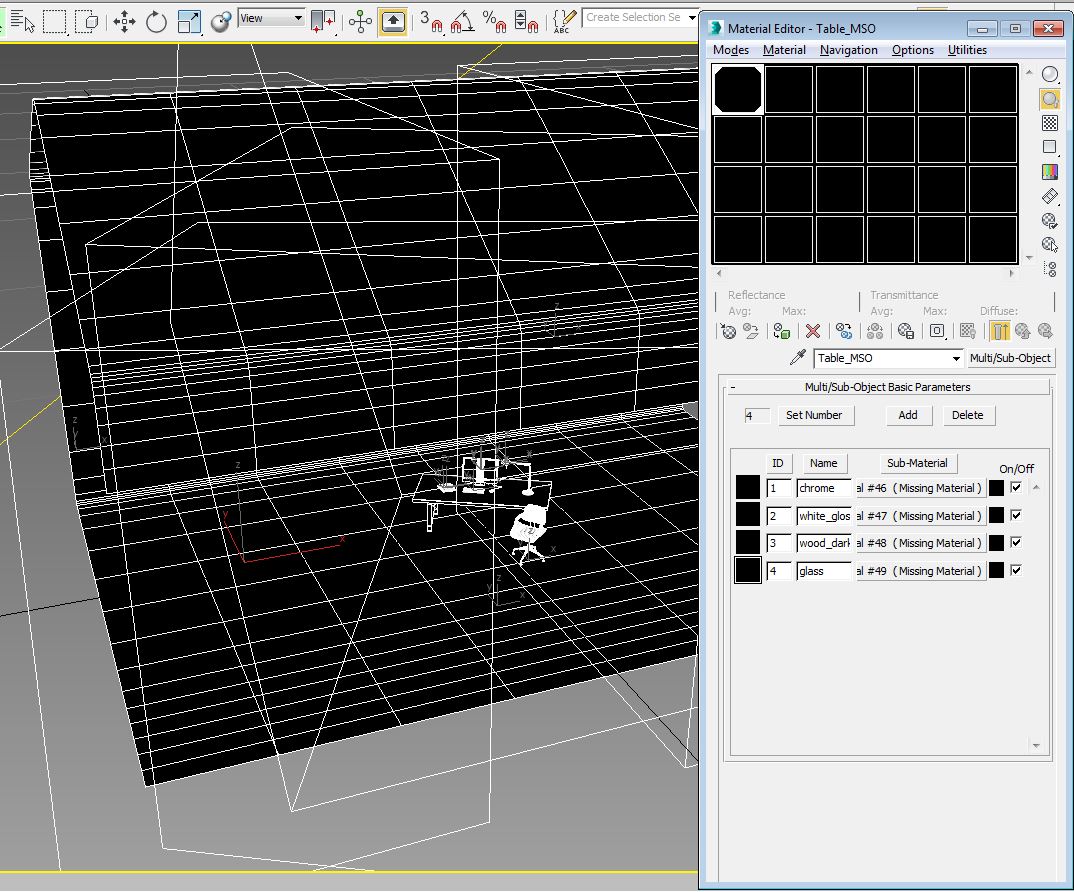Click the color swatch for white_glos row
Screen dimensions: 1074x892
[996, 516]
